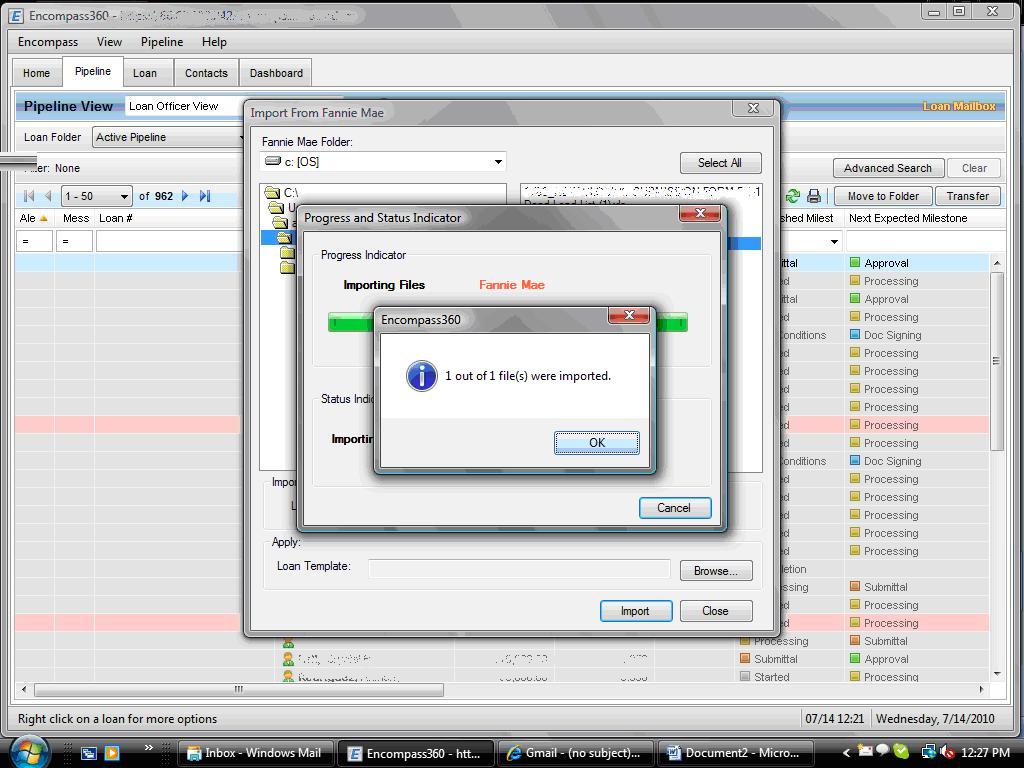Click the print pipeline icon
Screen dimensions: 1024x768
[x=814, y=196]
